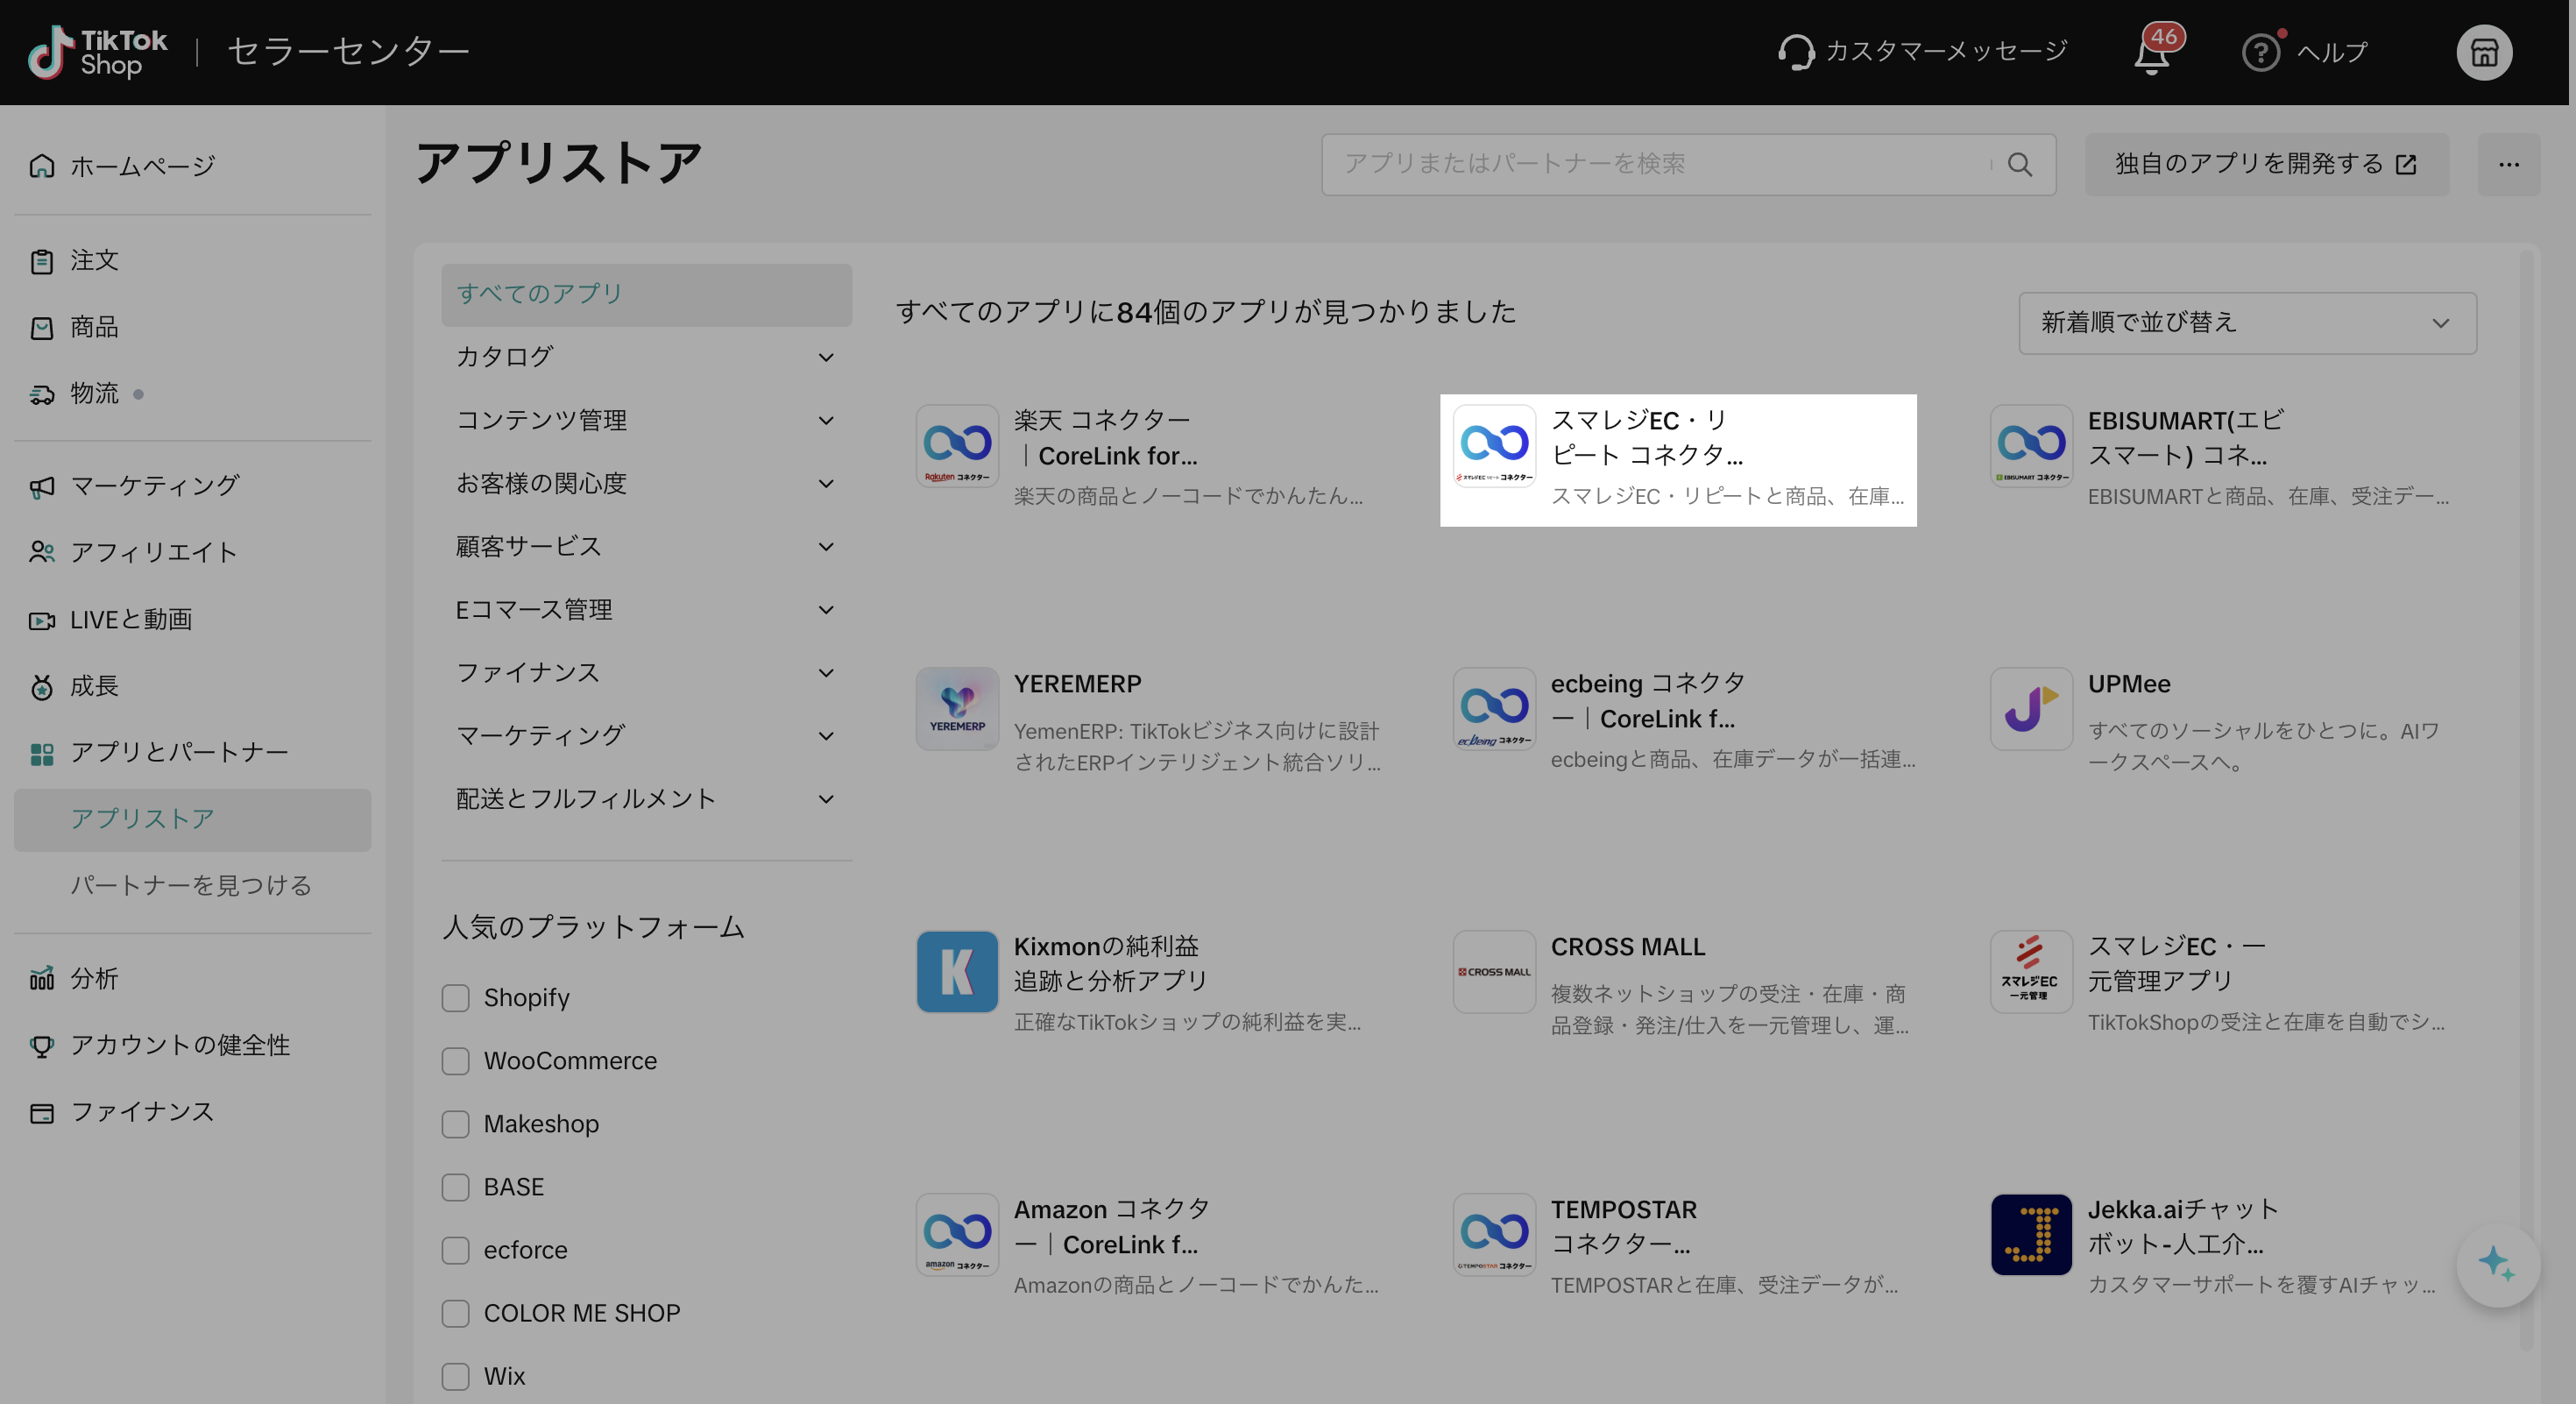Click the app search input field
The width and height of the screenshot is (2576, 1404).
pyautogui.click(x=1650, y=165)
